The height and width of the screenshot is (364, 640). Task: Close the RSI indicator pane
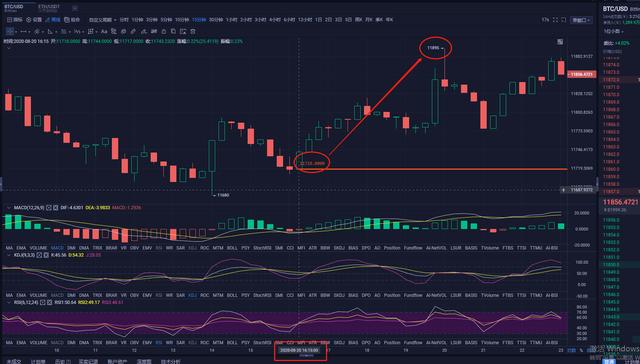(x=49, y=302)
